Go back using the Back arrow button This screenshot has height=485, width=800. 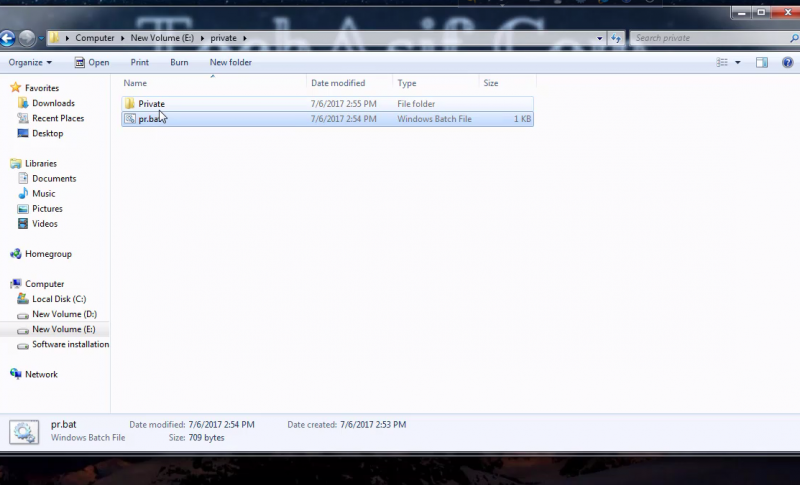[x=7, y=38]
